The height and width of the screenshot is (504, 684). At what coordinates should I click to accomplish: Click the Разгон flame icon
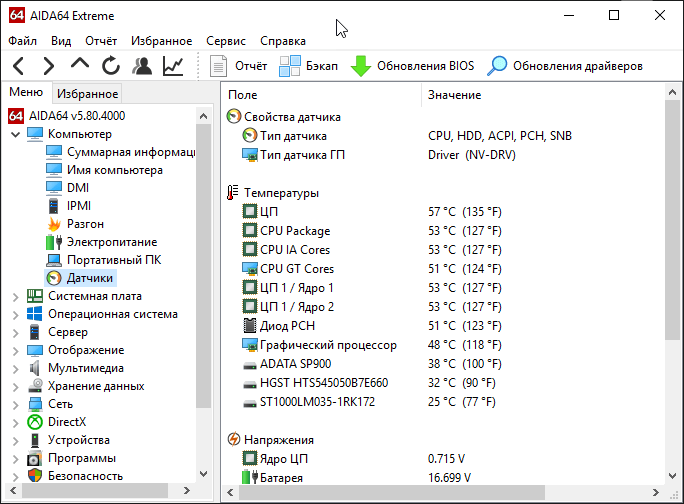click(54, 224)
